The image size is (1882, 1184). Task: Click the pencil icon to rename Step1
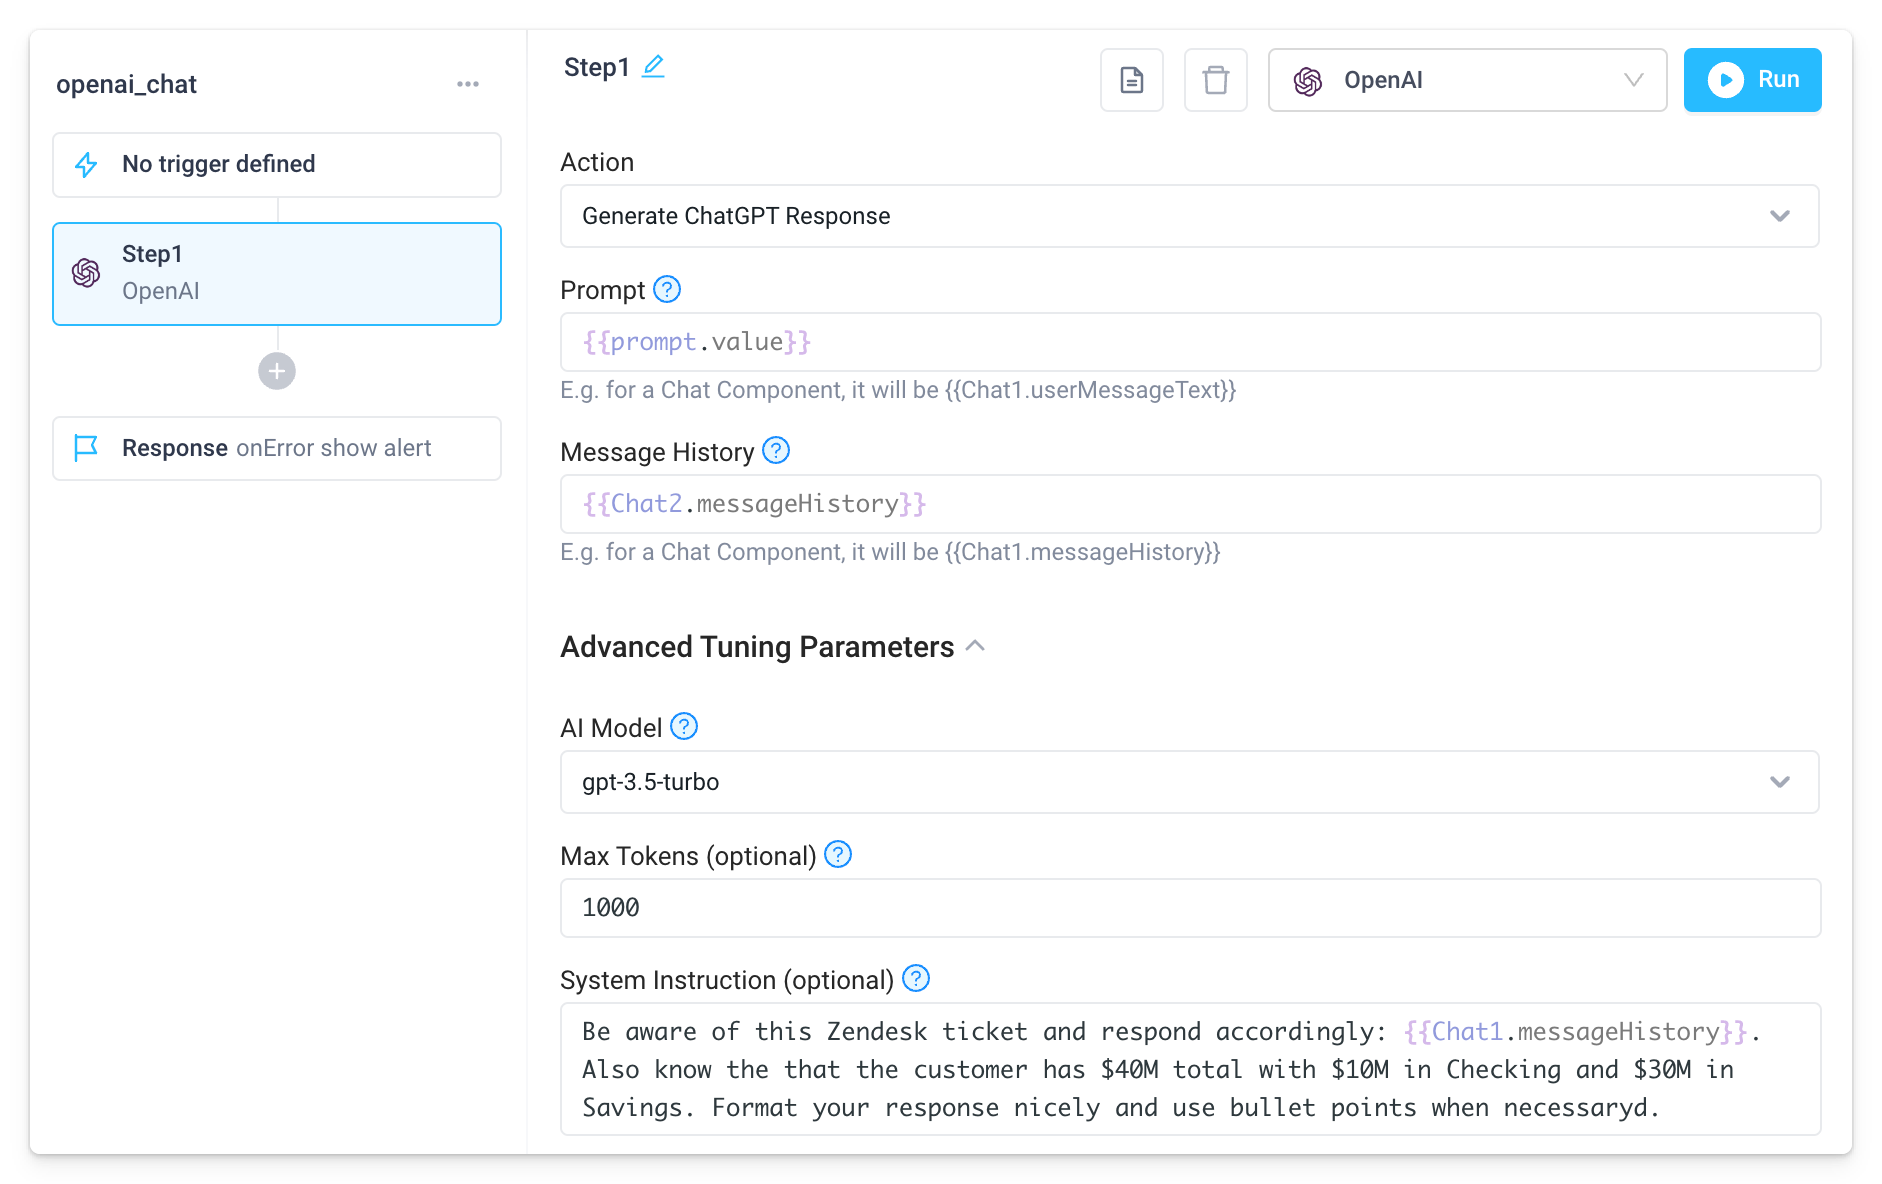click(655, 64)
